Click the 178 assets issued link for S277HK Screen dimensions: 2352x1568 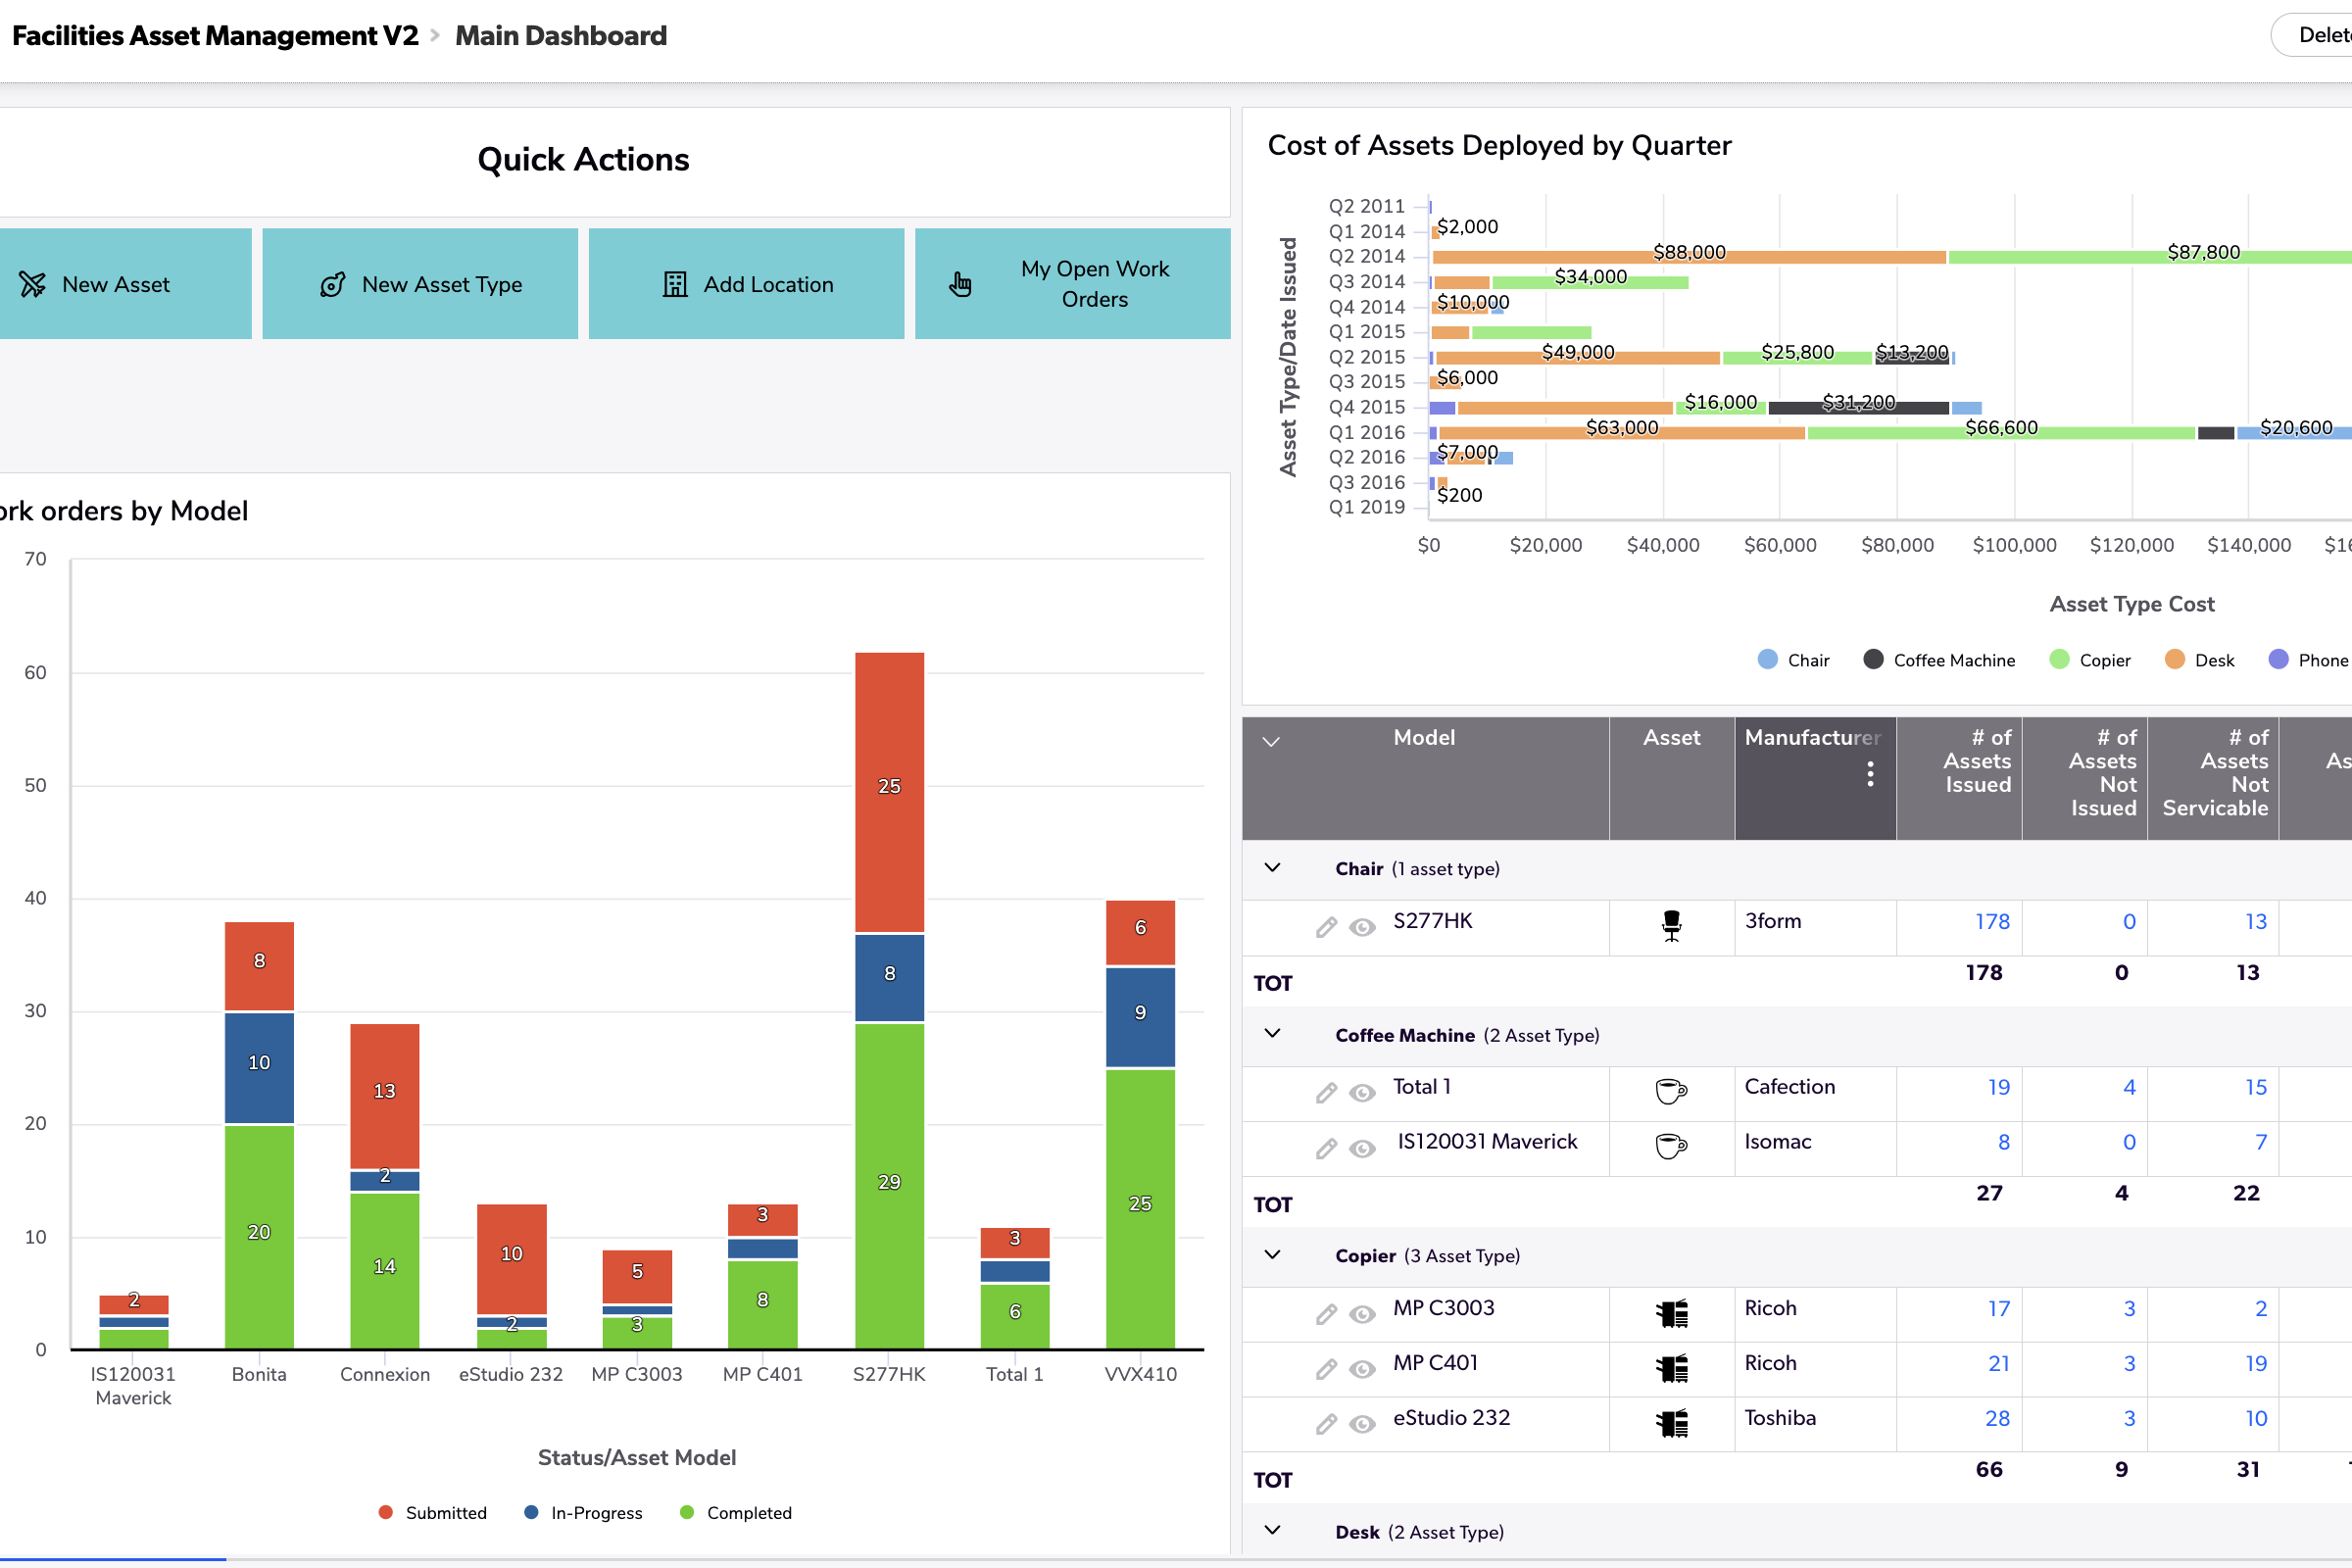(1991, 922)
